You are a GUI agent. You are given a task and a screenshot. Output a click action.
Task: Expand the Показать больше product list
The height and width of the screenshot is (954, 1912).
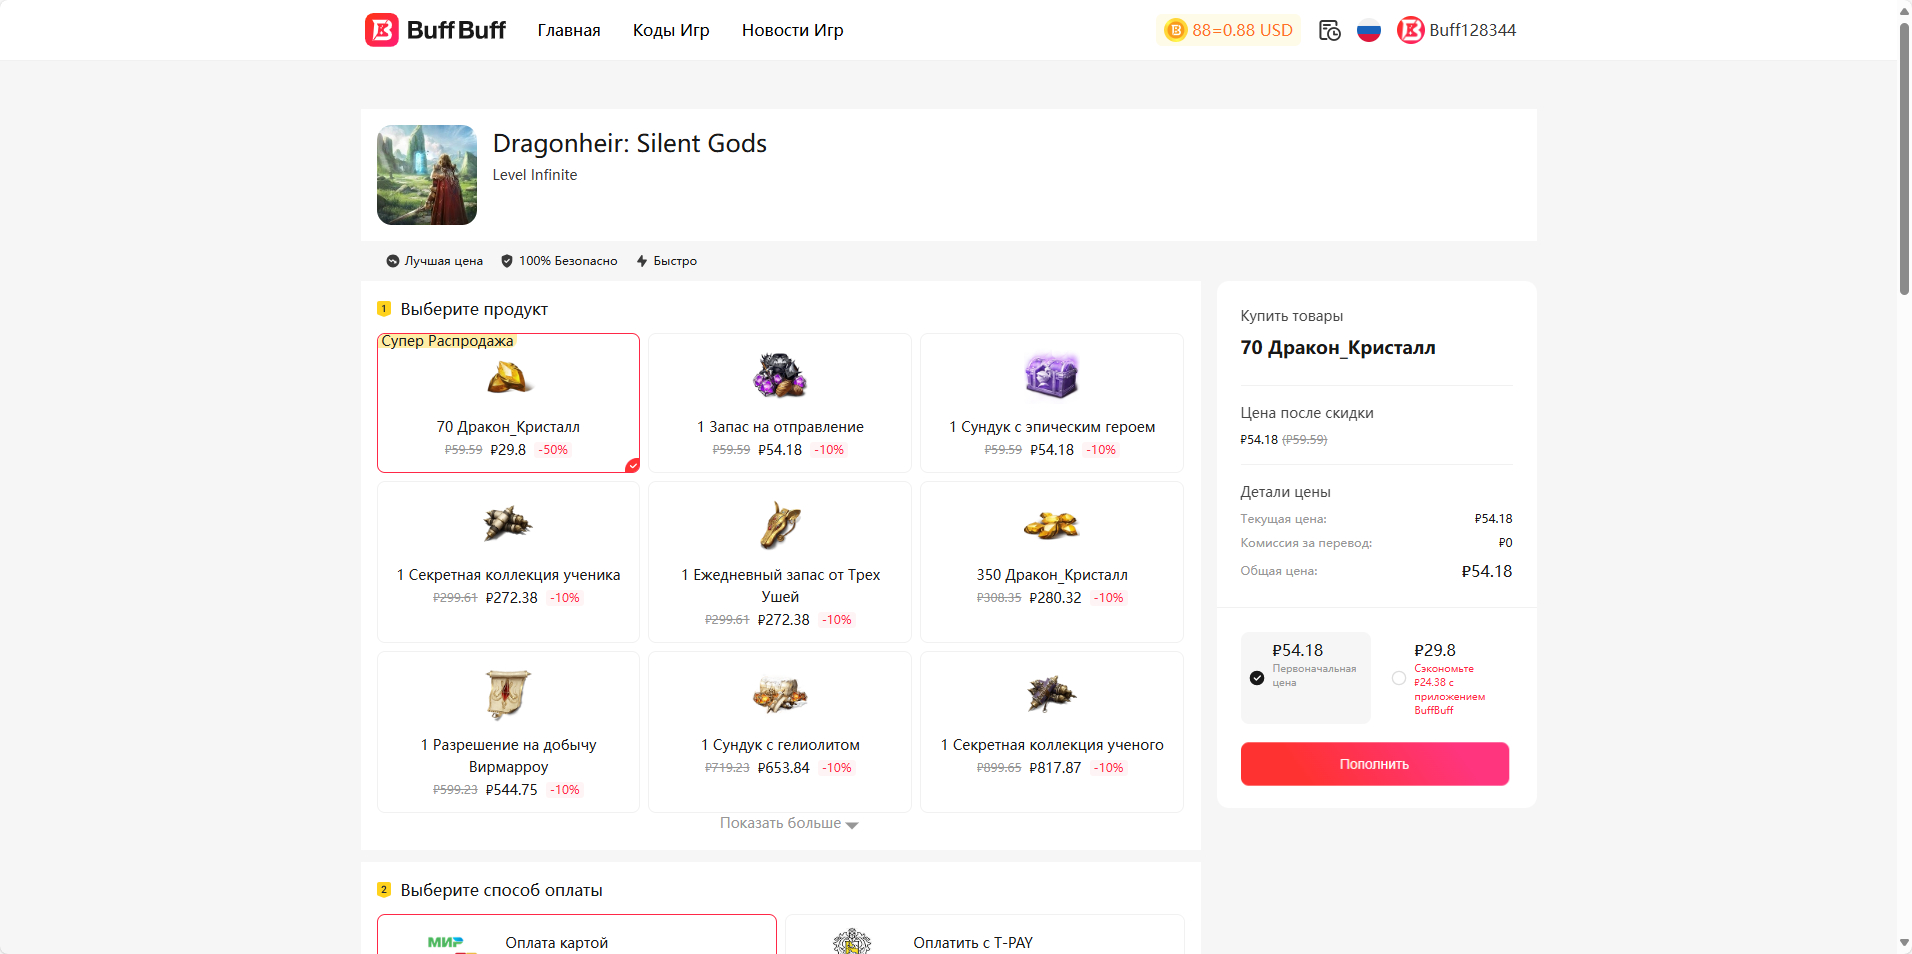[x=780, y=823]
